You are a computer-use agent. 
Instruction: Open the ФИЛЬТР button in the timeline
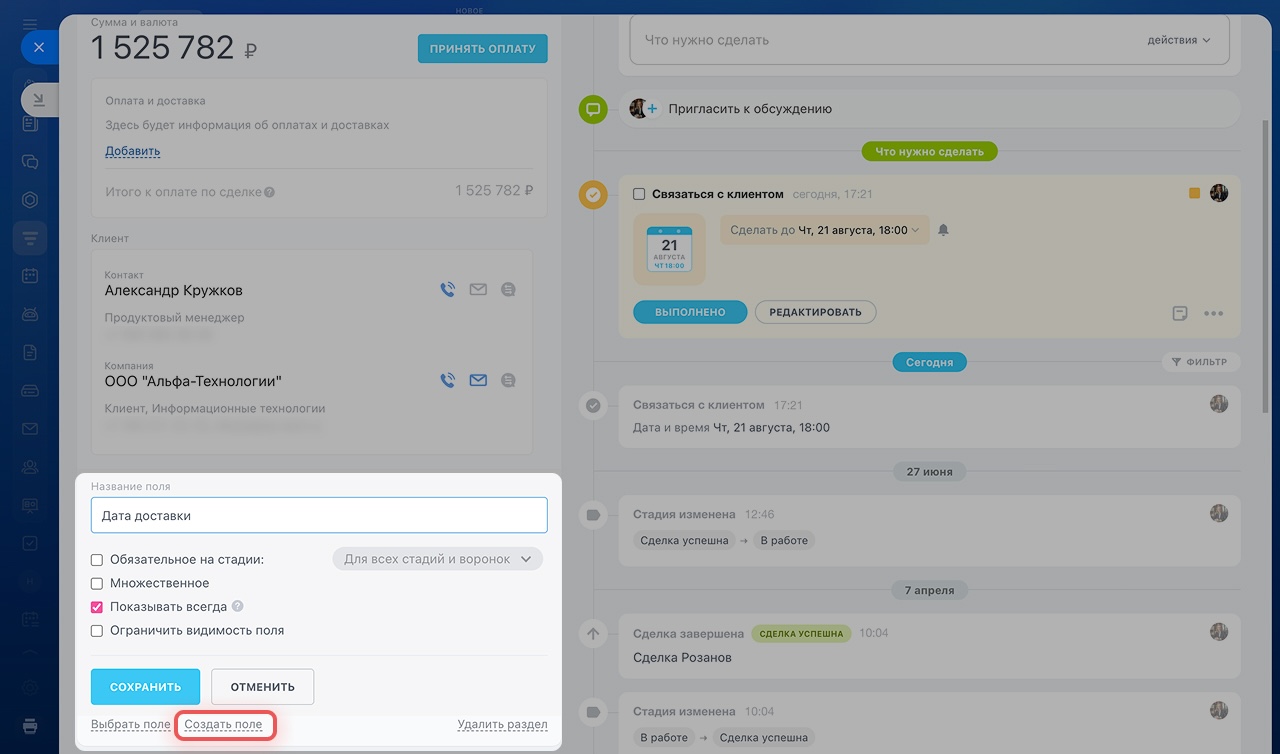(x=1201, y=362)
